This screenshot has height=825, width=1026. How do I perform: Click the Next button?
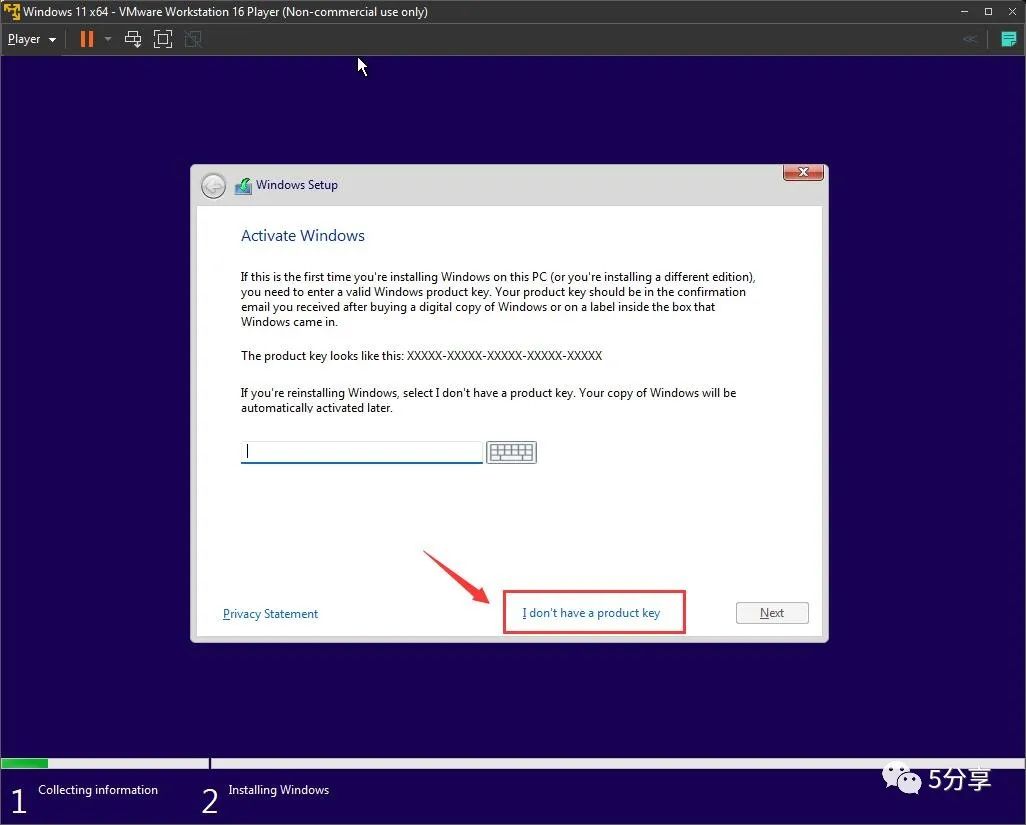(x=772, y=613)
